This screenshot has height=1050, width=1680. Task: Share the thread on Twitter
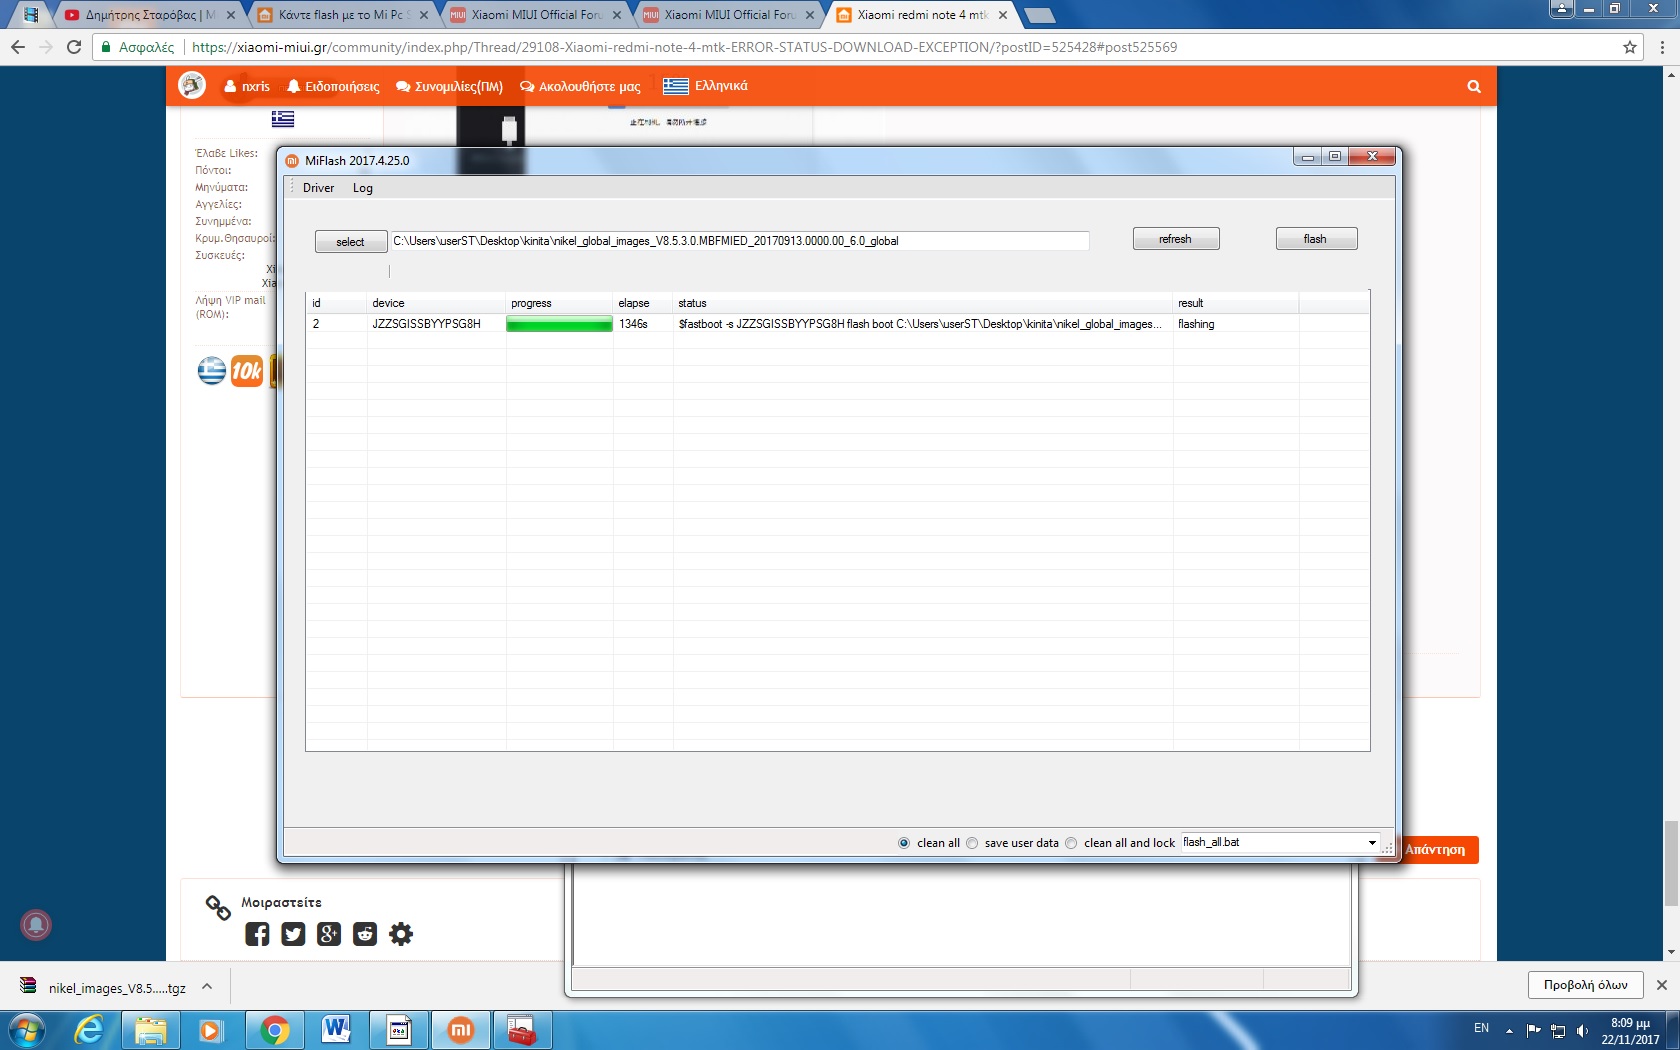coord(293,934)
